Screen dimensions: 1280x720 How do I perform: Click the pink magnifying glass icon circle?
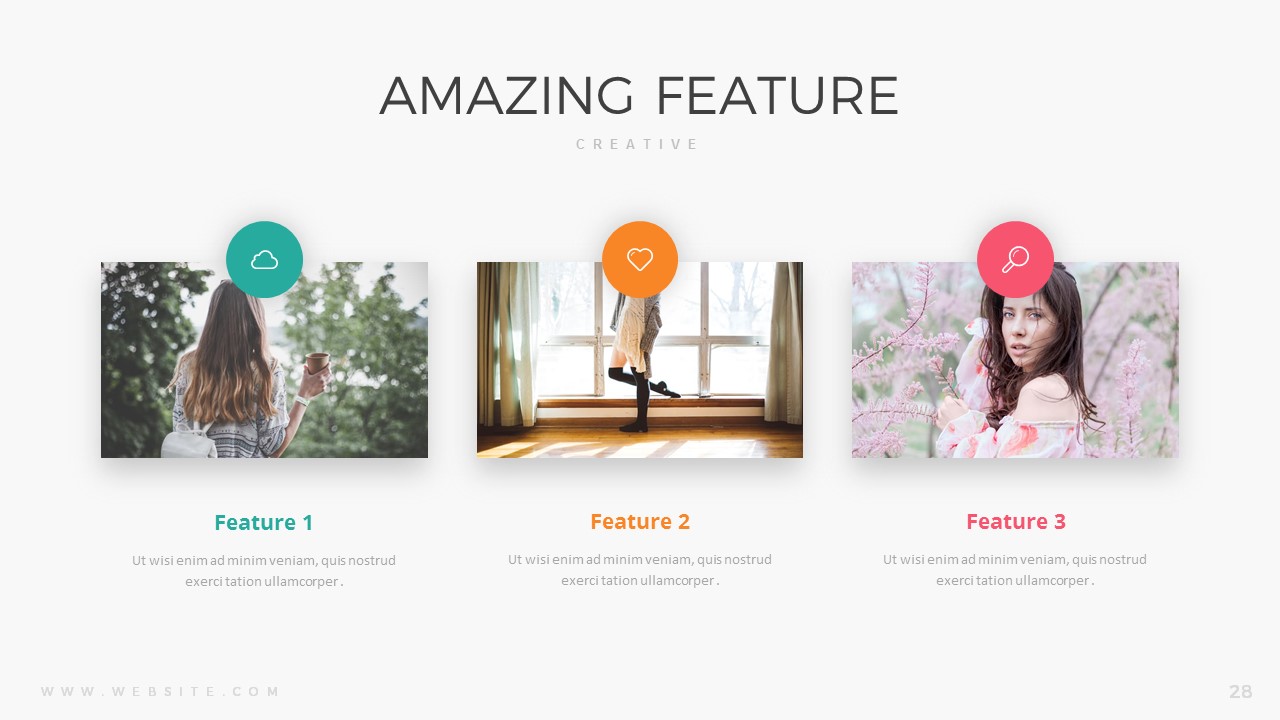[1015, 260]
